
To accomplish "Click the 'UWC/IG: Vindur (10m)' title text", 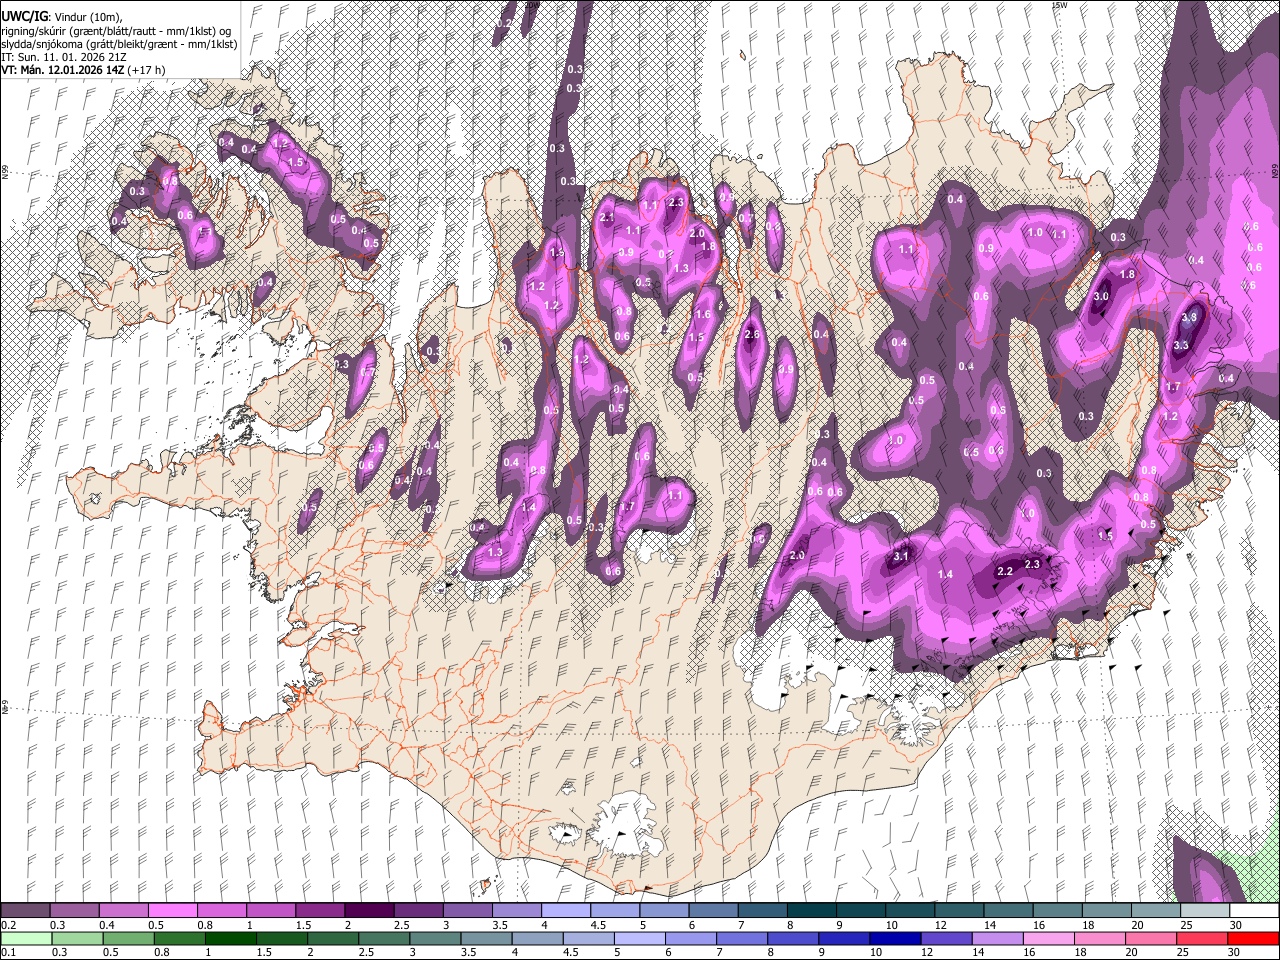I will tap(62, 16).
